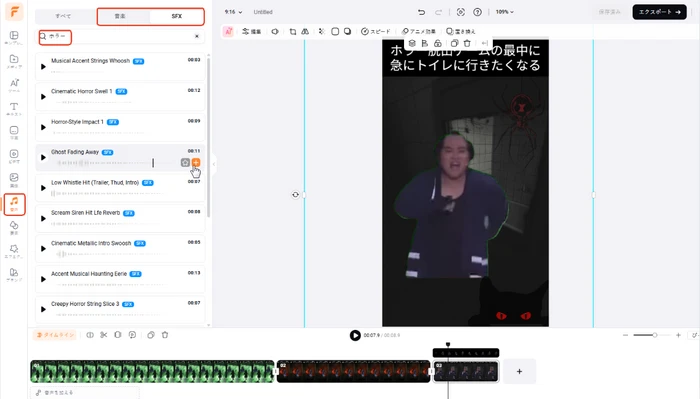Viewport: 700px width, 399px height.
Task: Click the trash icon in floating toolbar
Action: pos(467,43)
